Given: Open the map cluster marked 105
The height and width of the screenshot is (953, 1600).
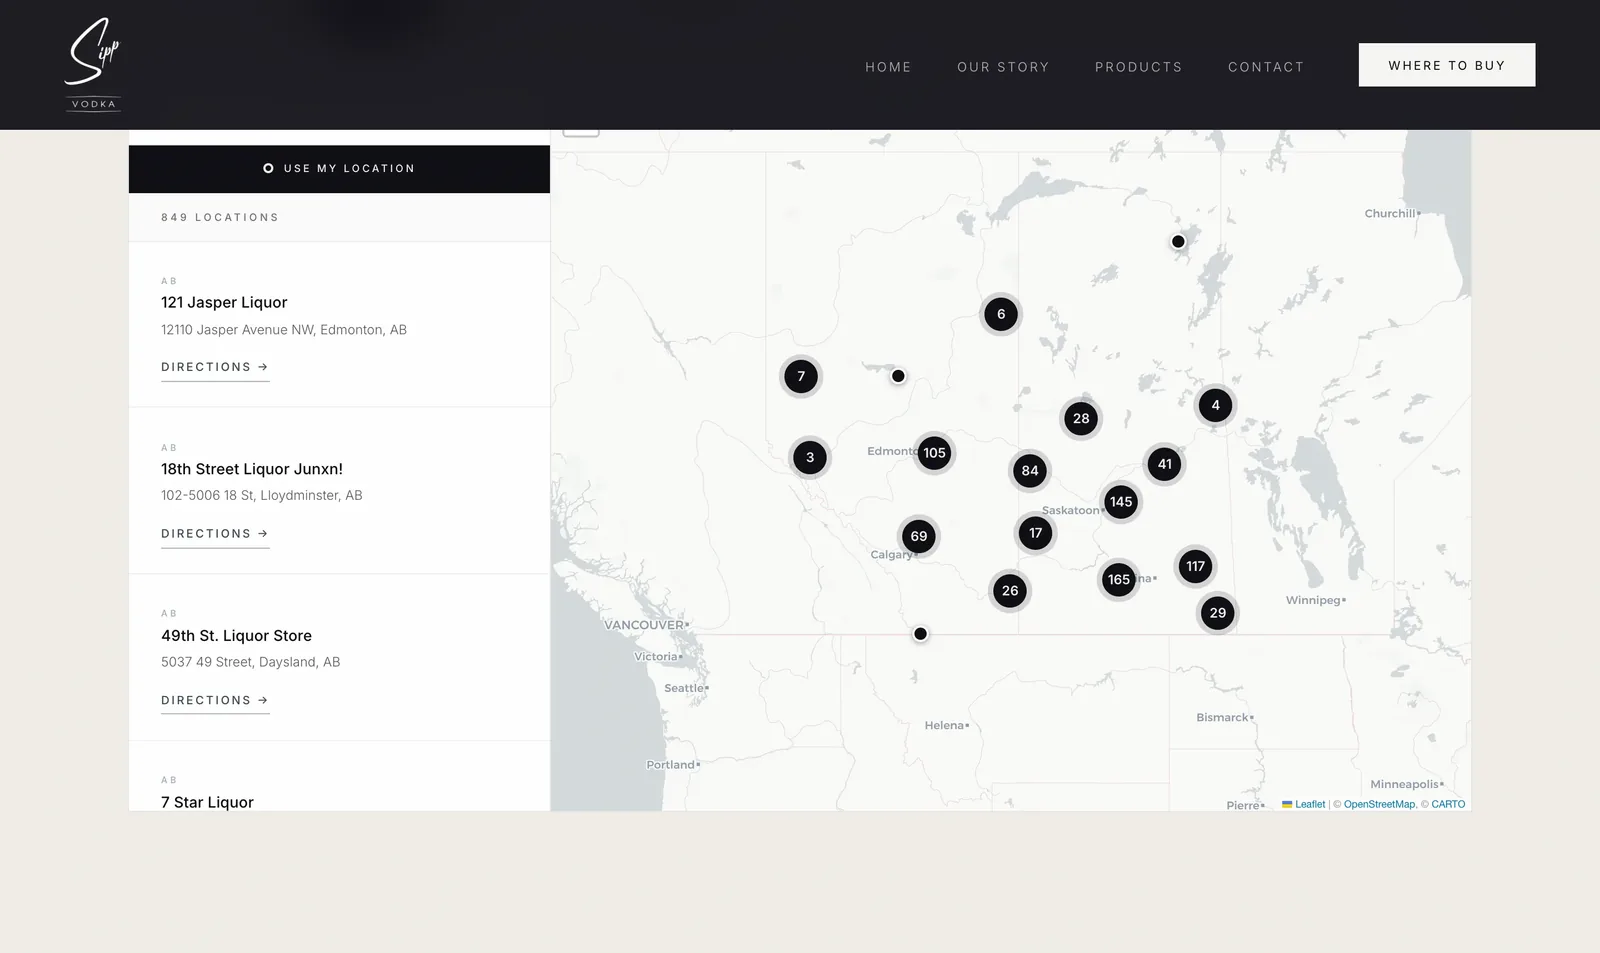Looking at the screenshot, I should pos(934,453).
